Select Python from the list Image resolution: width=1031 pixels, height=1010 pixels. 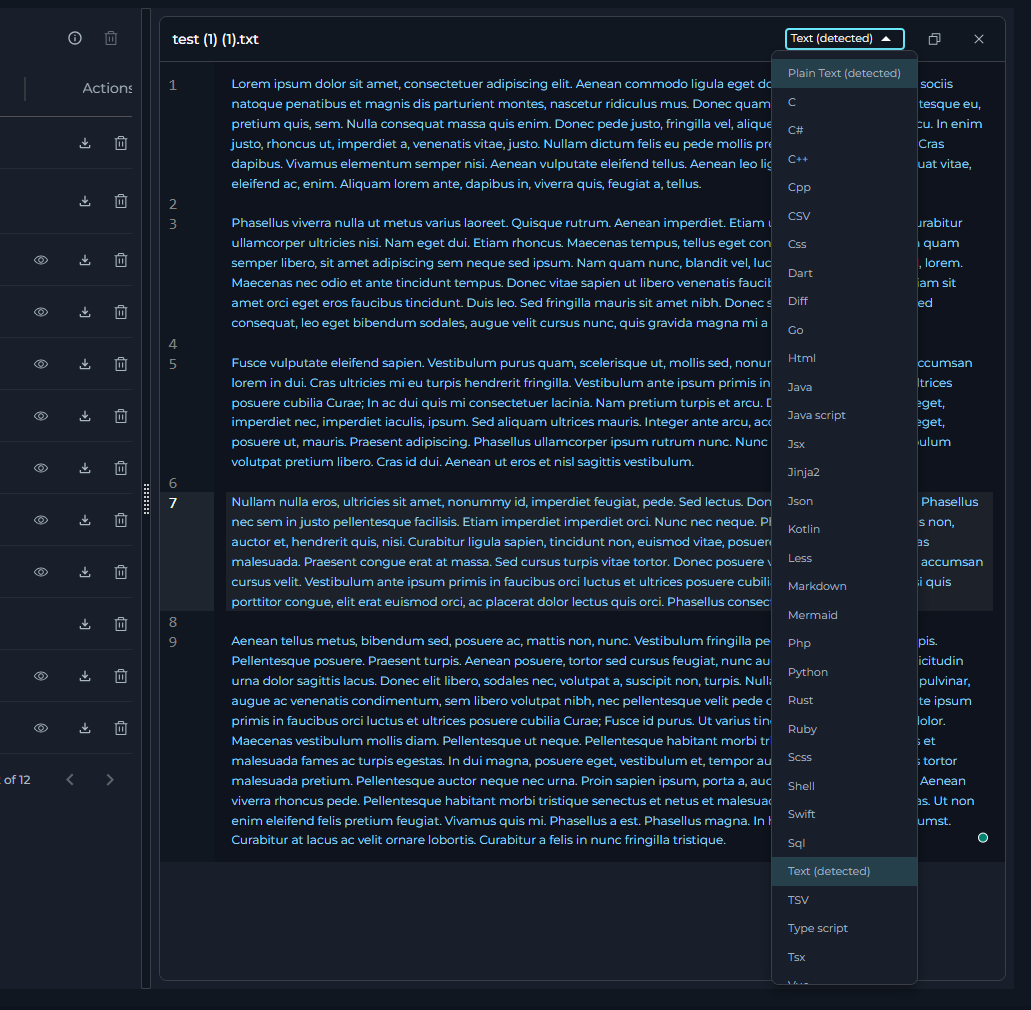tap(844, 672)
